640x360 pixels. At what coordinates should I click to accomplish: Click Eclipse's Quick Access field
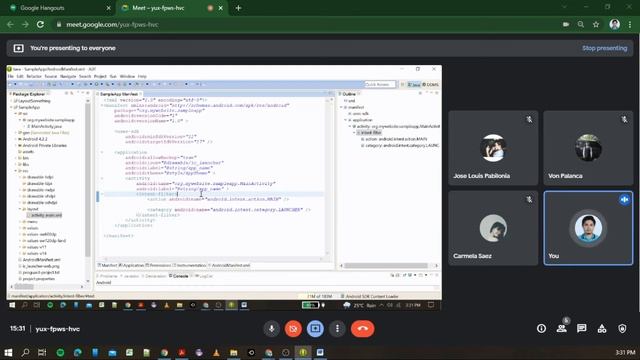coord(380,84)
